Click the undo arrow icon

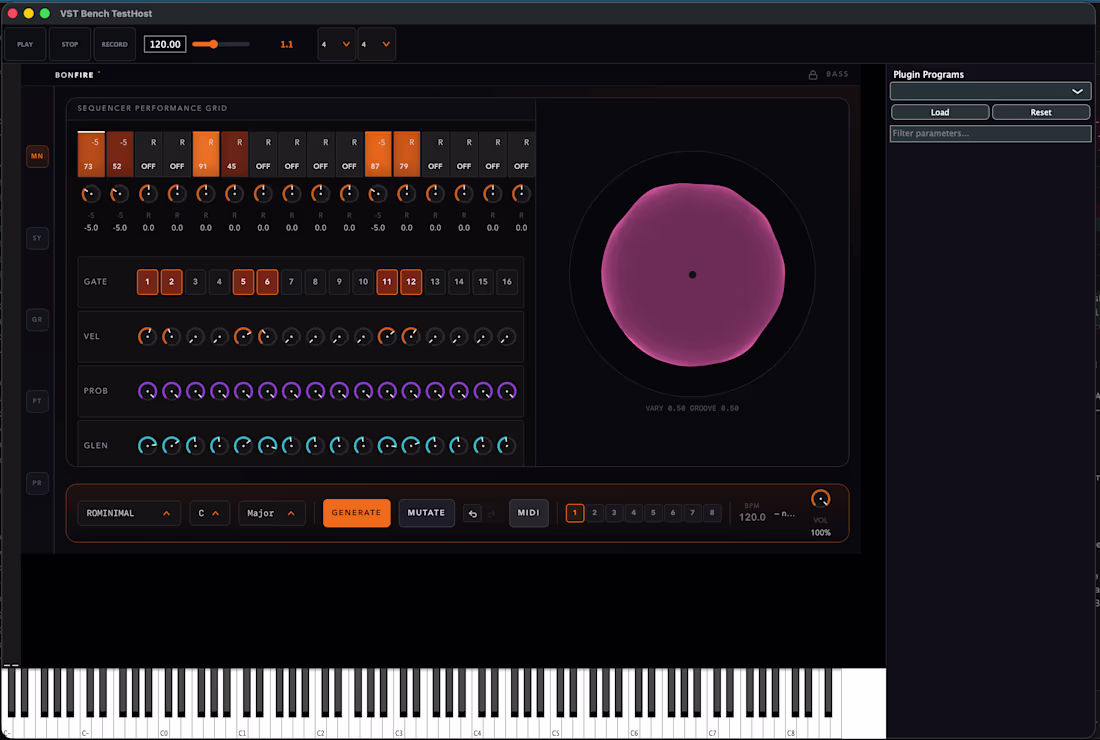click(472, 514)
